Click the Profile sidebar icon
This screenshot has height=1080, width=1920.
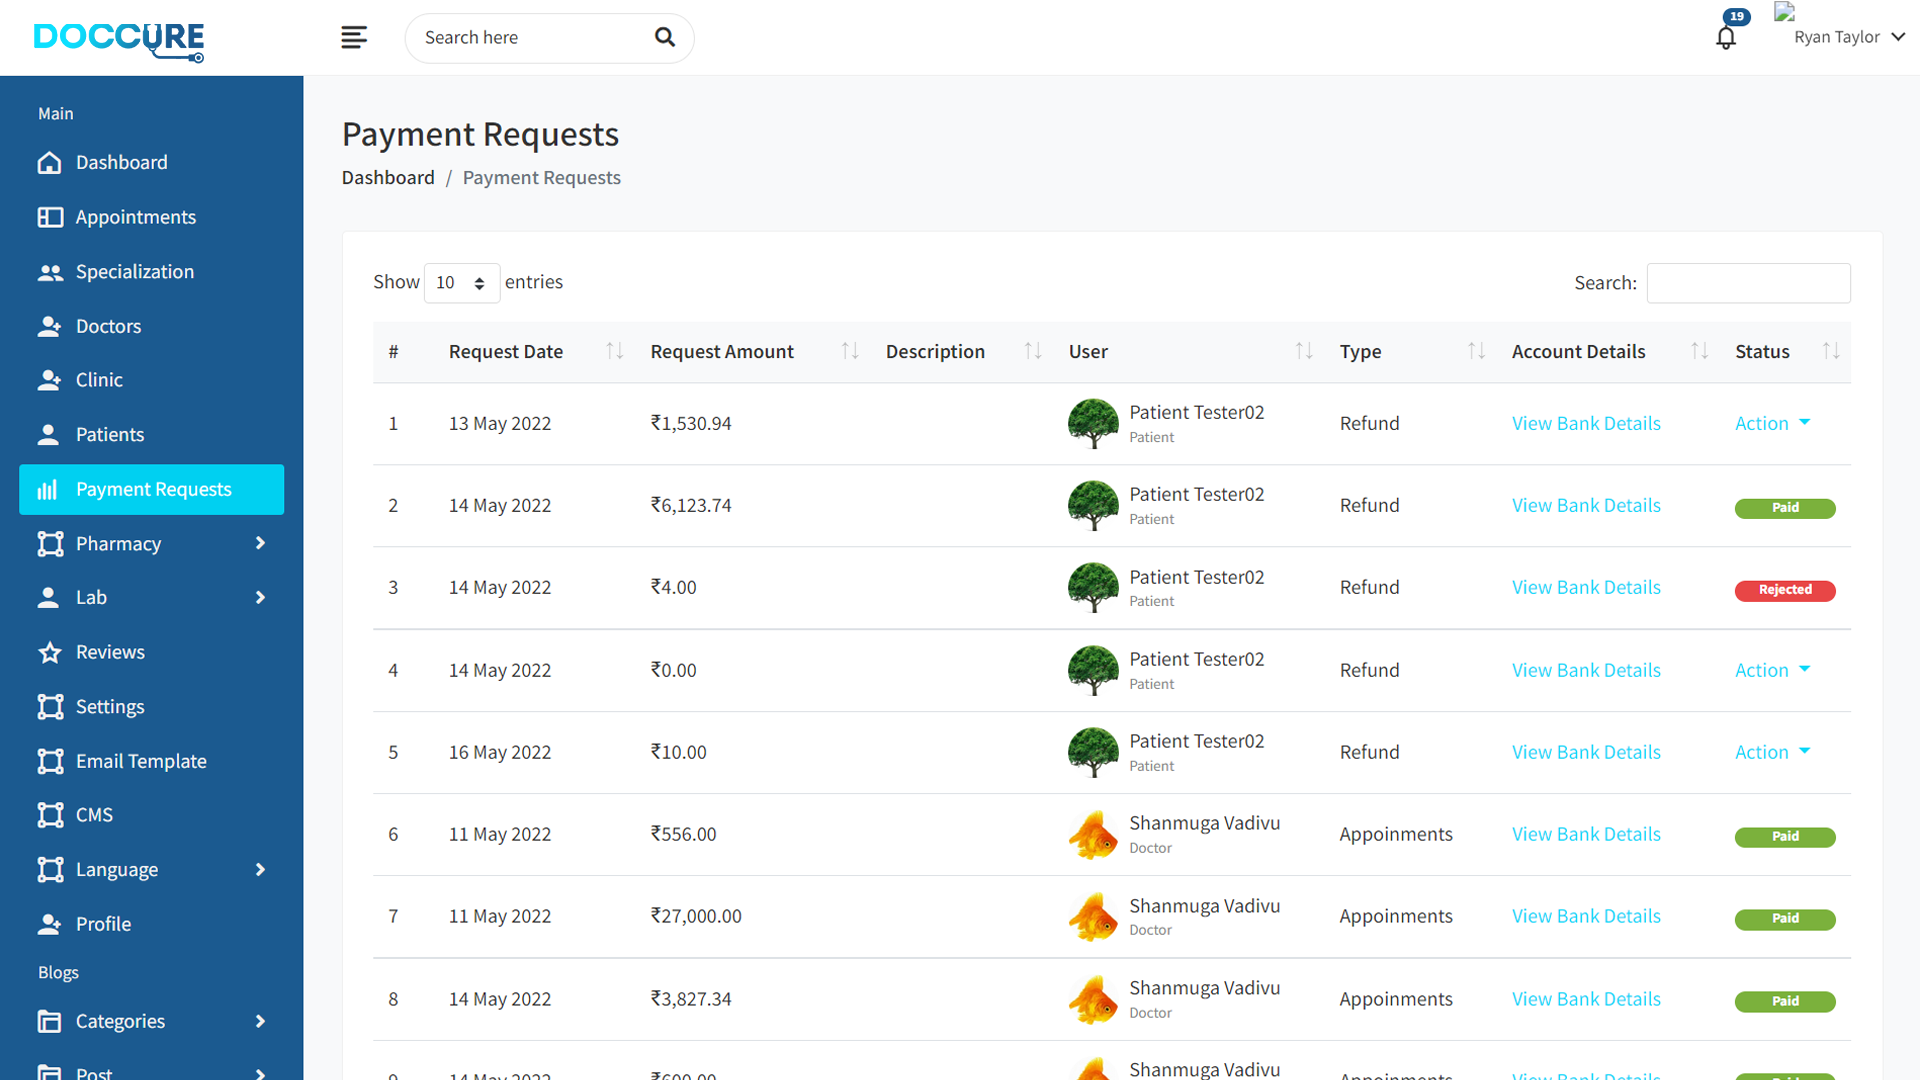pyautogui.click(x=50, y=924)
